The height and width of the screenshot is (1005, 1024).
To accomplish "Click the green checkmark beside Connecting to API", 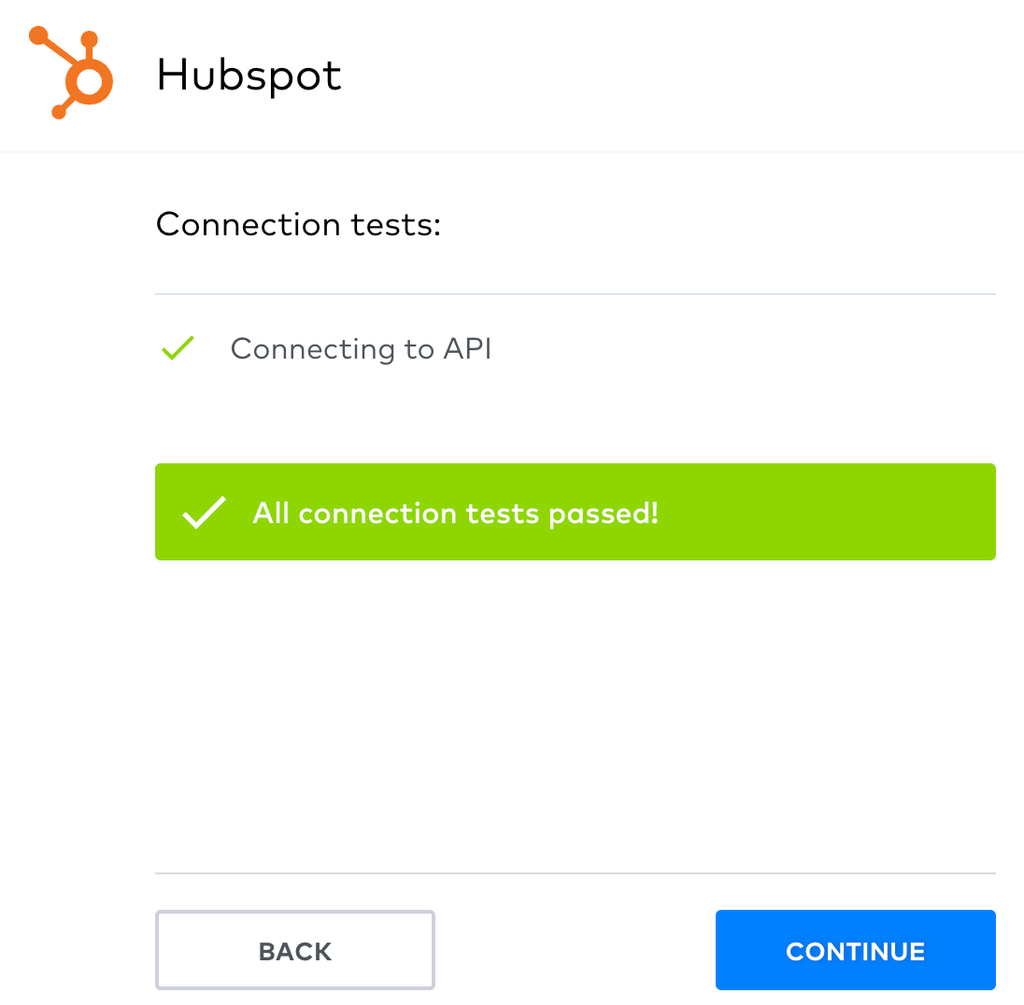I will tap(178, 347).
